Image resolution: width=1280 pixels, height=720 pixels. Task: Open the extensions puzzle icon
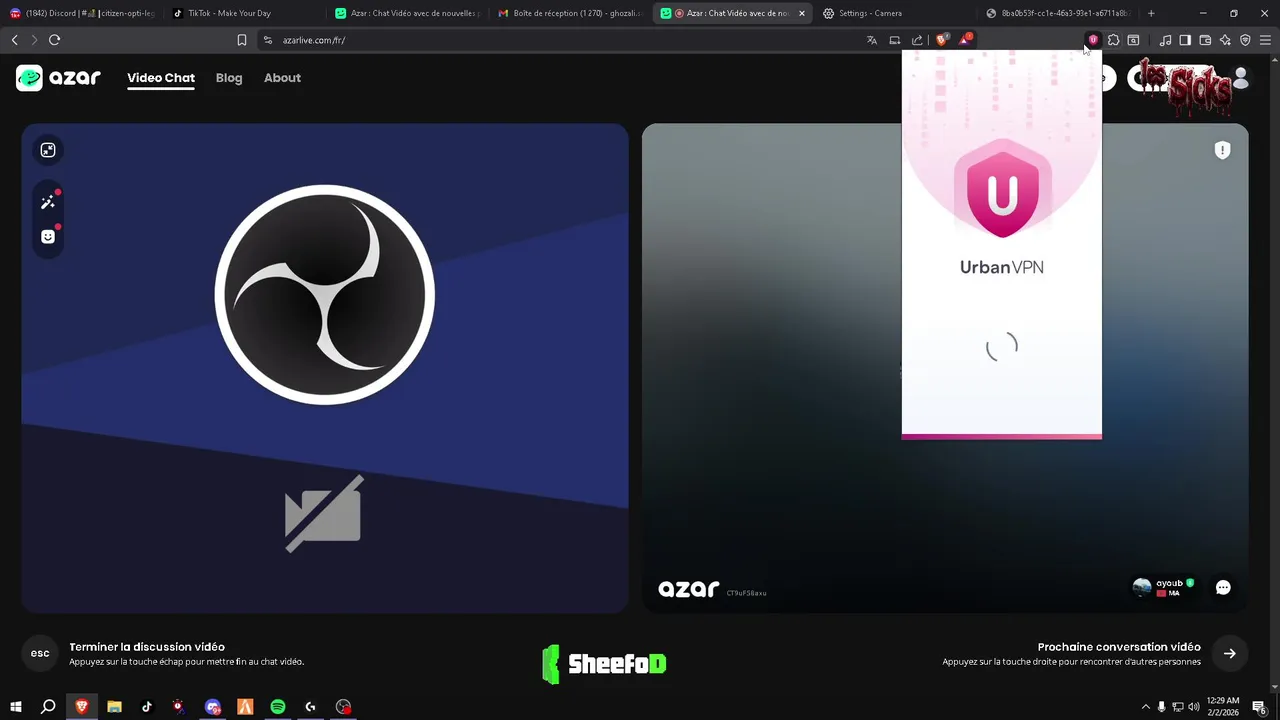coord(1113,40)
